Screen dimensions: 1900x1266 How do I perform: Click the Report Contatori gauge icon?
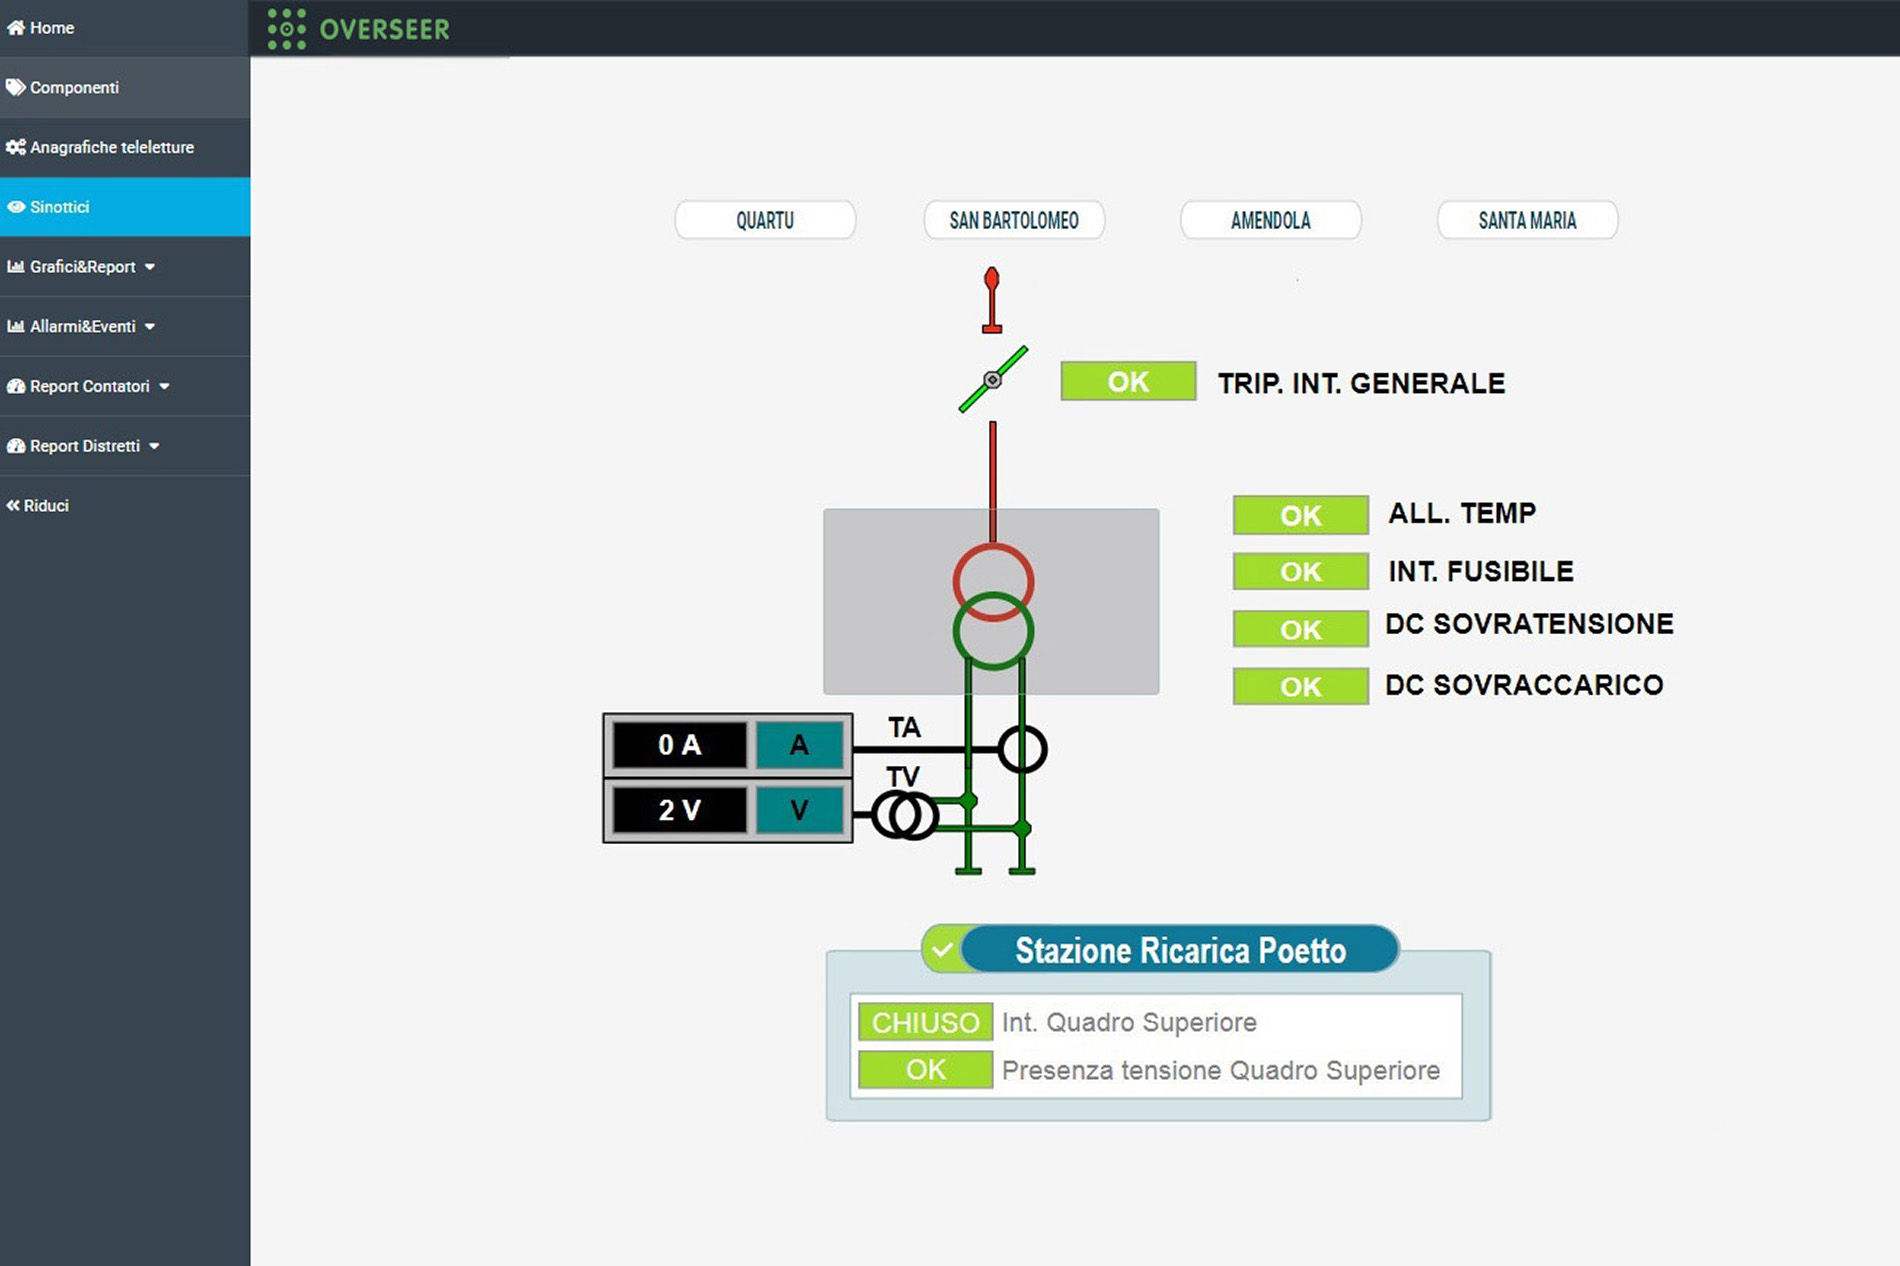pos(15,386)
